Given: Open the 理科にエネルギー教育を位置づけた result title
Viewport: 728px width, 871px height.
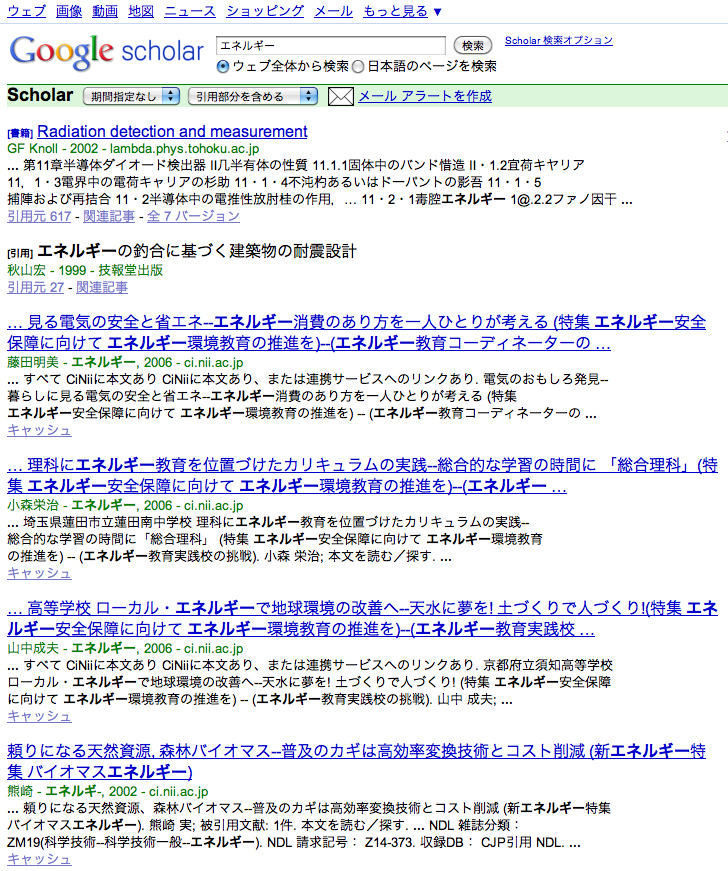Looking at the screenshot, I should 363,475.
